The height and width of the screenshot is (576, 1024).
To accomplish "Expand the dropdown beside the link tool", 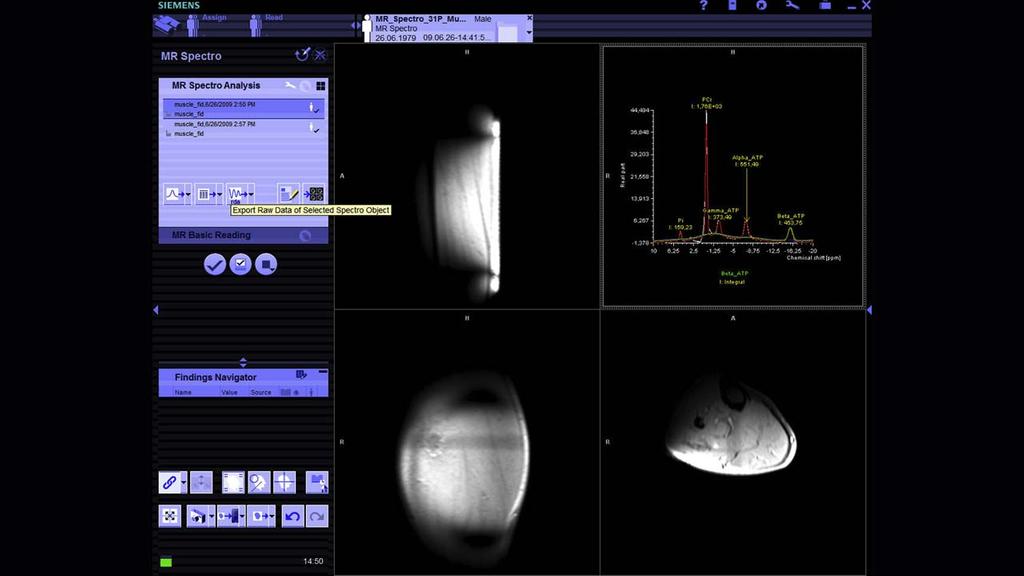I will pos(183,482).
